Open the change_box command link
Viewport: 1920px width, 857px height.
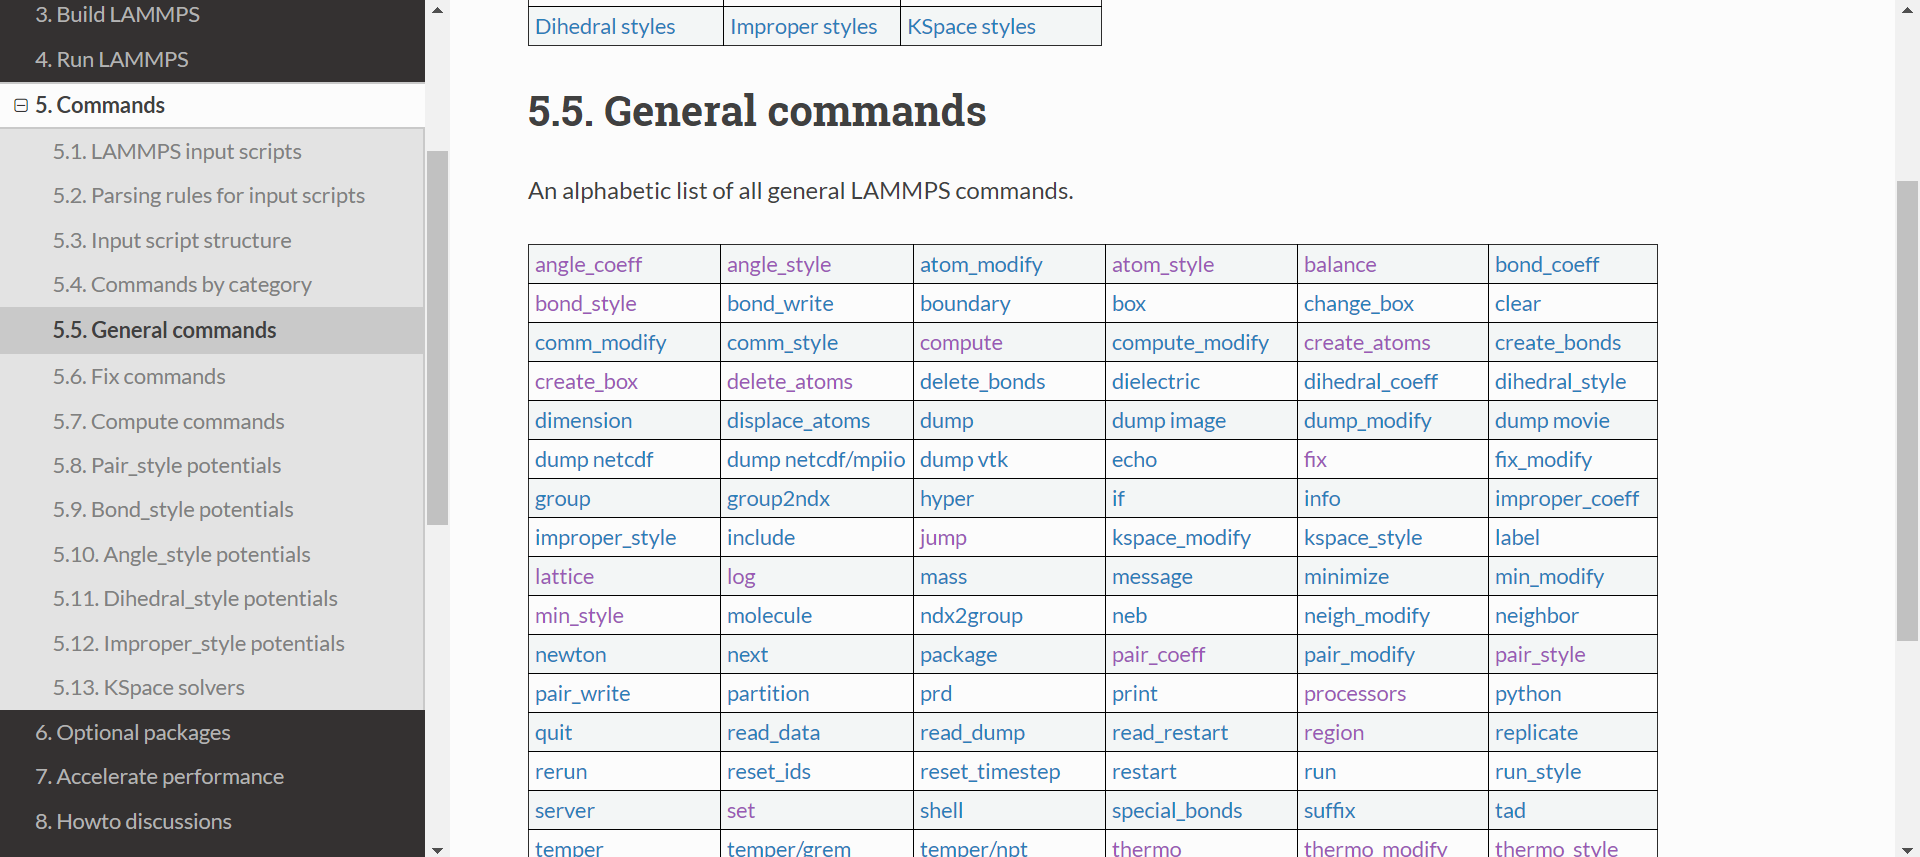click(x=1359, y=304)
